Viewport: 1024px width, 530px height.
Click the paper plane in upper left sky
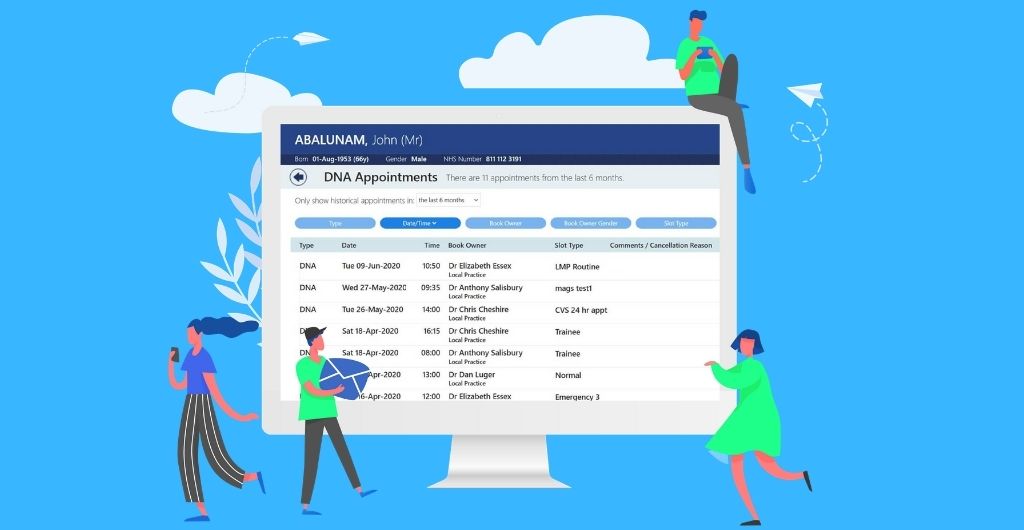point(312,40)
